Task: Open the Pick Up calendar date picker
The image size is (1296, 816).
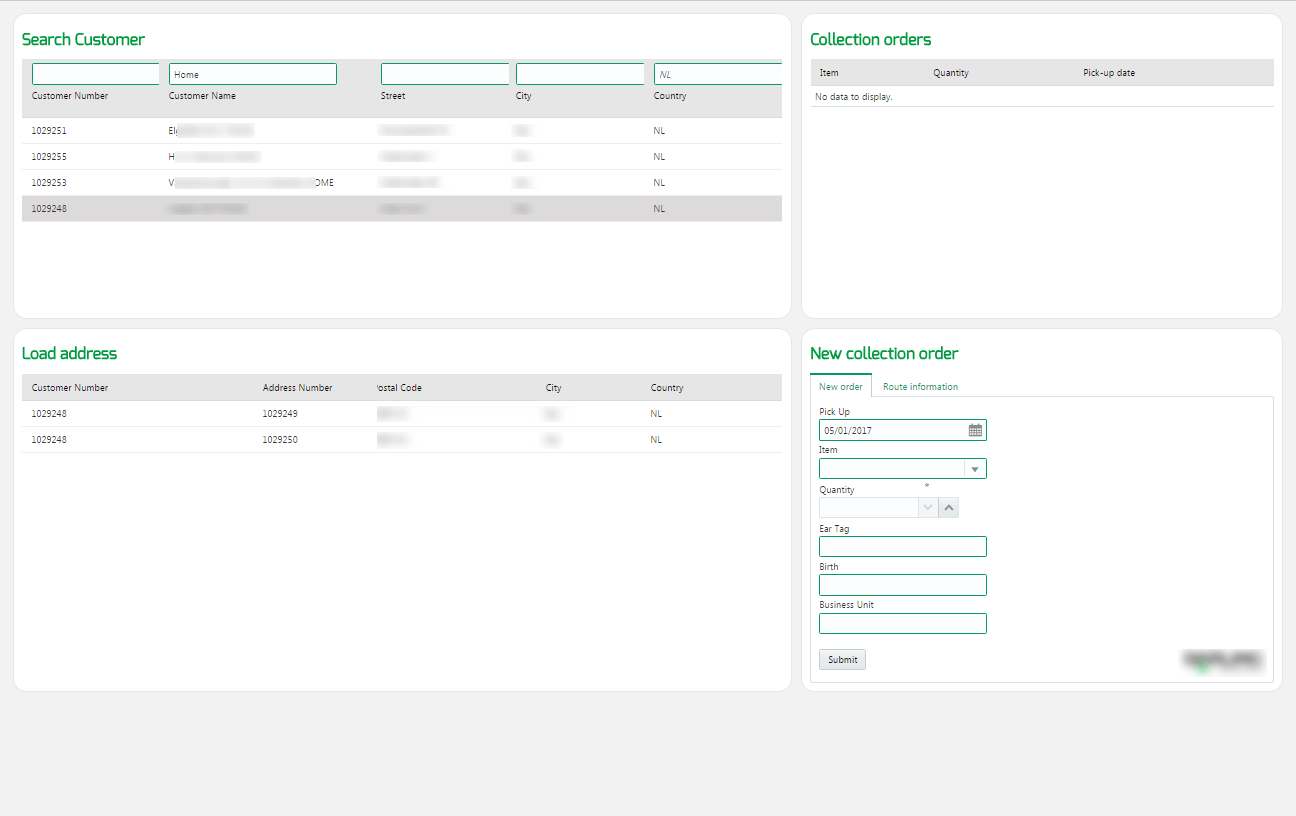Action: [x=975, y=430]
